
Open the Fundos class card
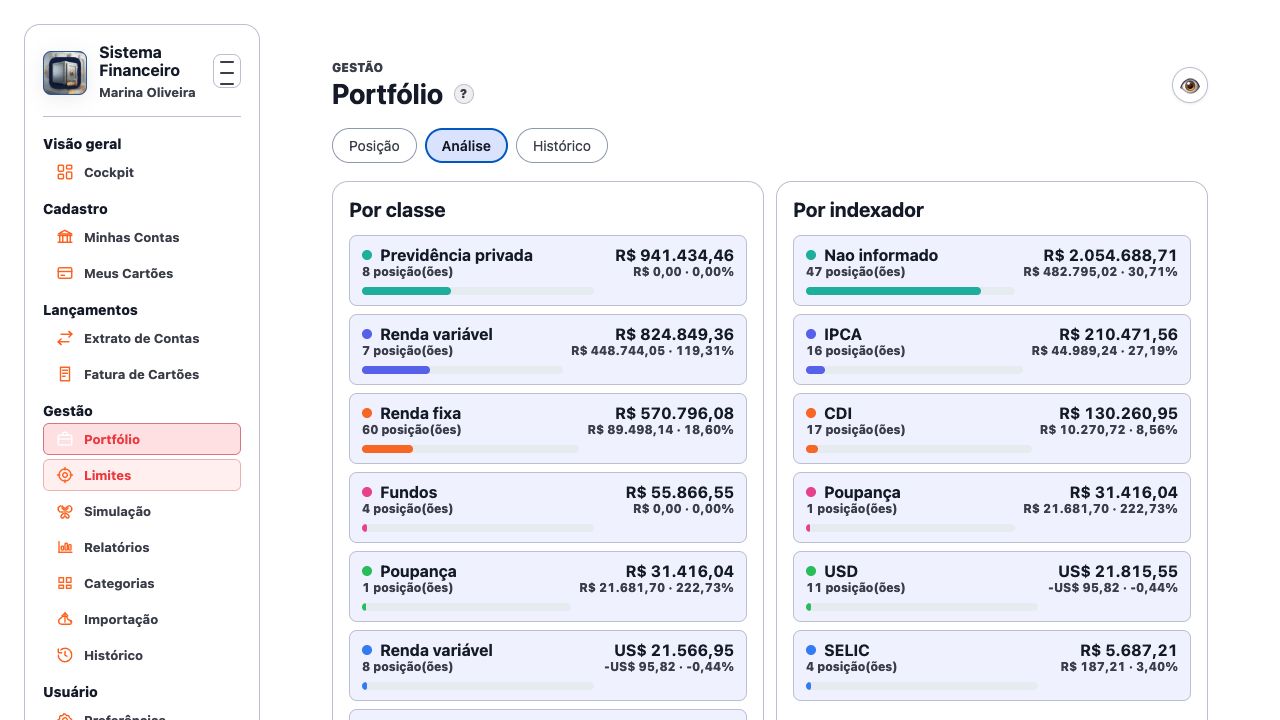(548, 507)
